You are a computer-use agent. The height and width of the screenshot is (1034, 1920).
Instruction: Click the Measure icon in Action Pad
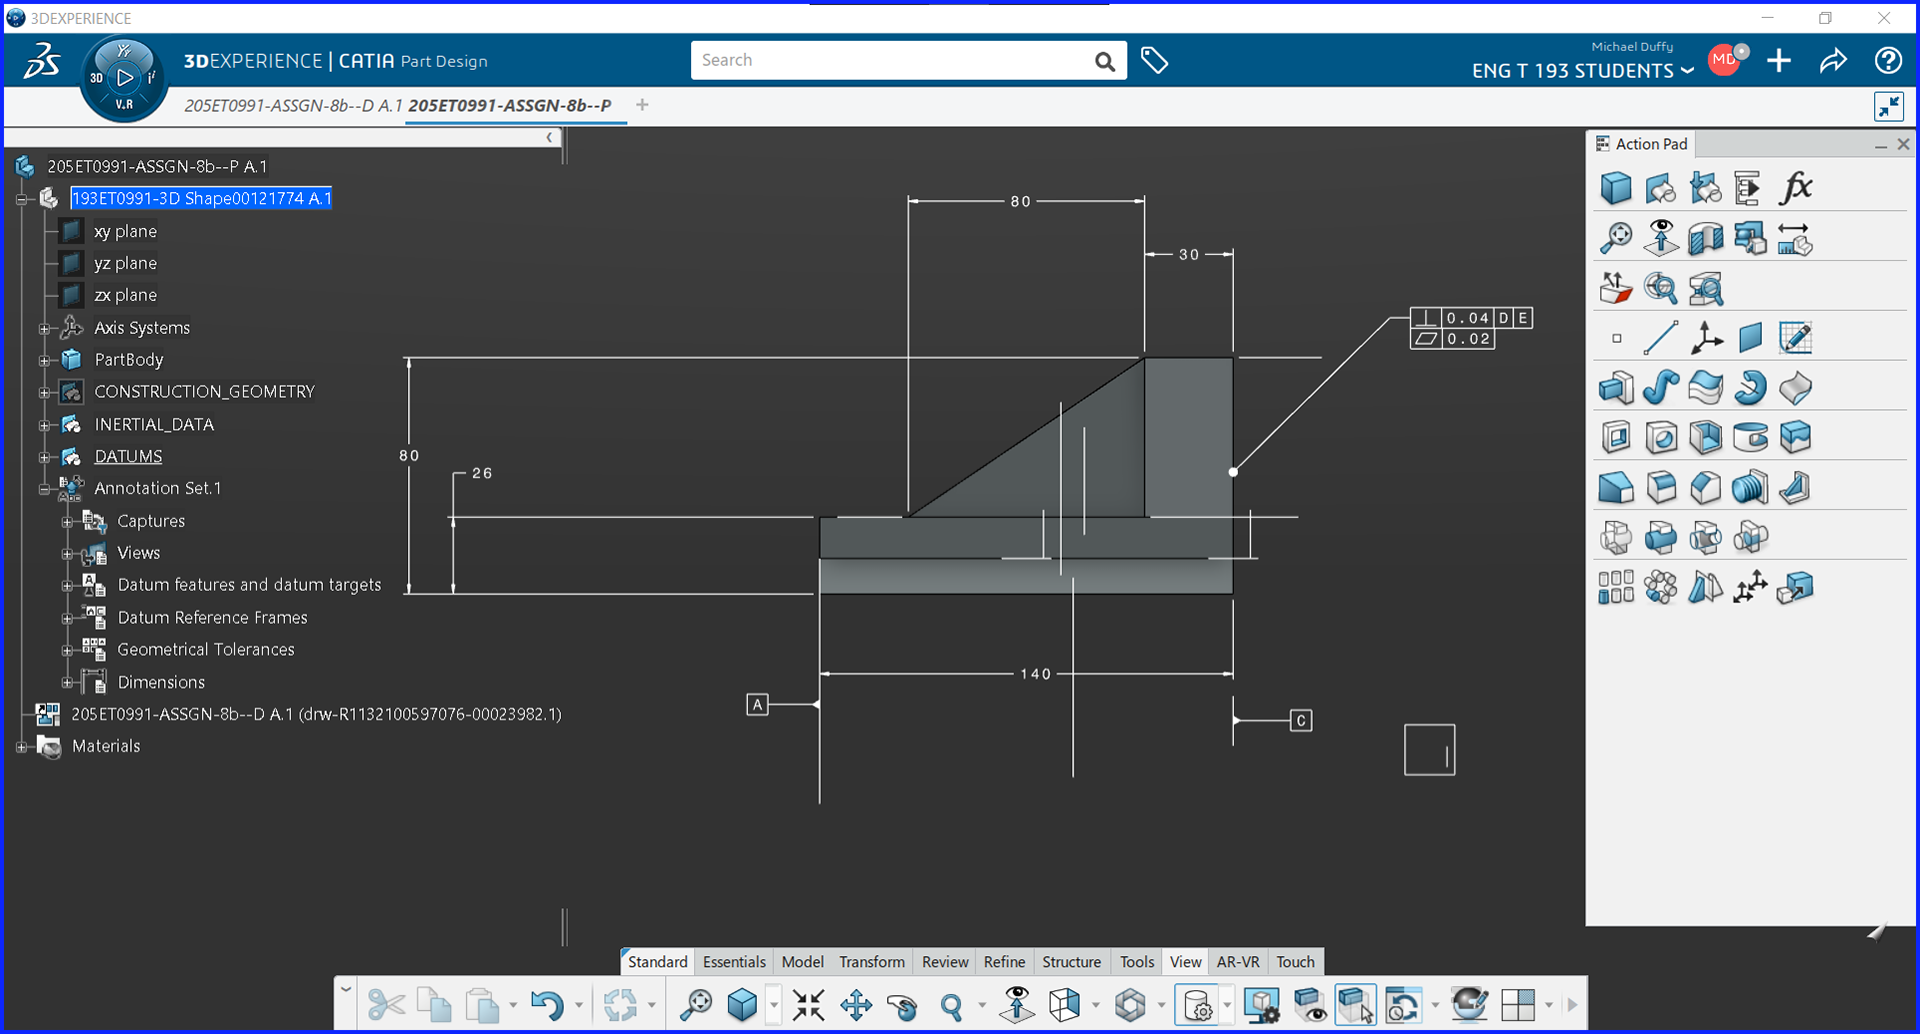coord(1795,238)
